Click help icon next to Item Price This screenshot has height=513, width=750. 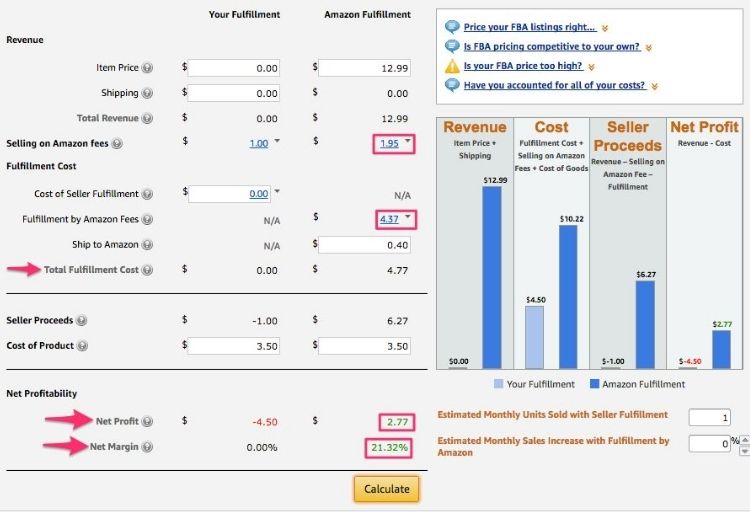(x=148, y=68)
